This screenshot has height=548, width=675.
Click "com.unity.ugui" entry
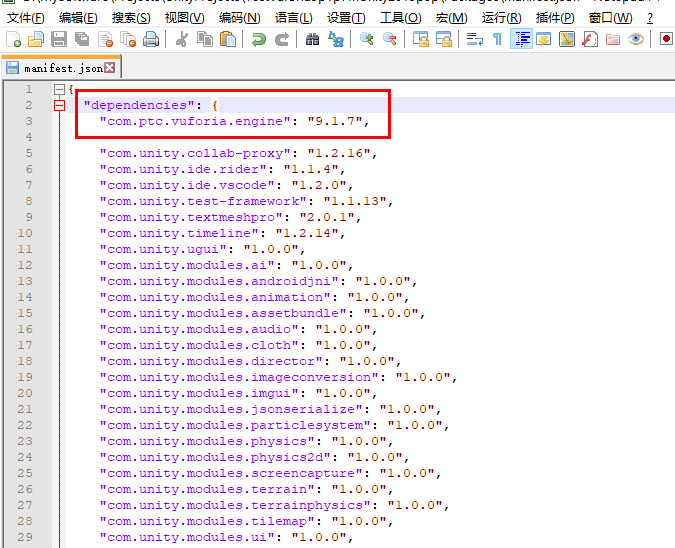[163, 249]
